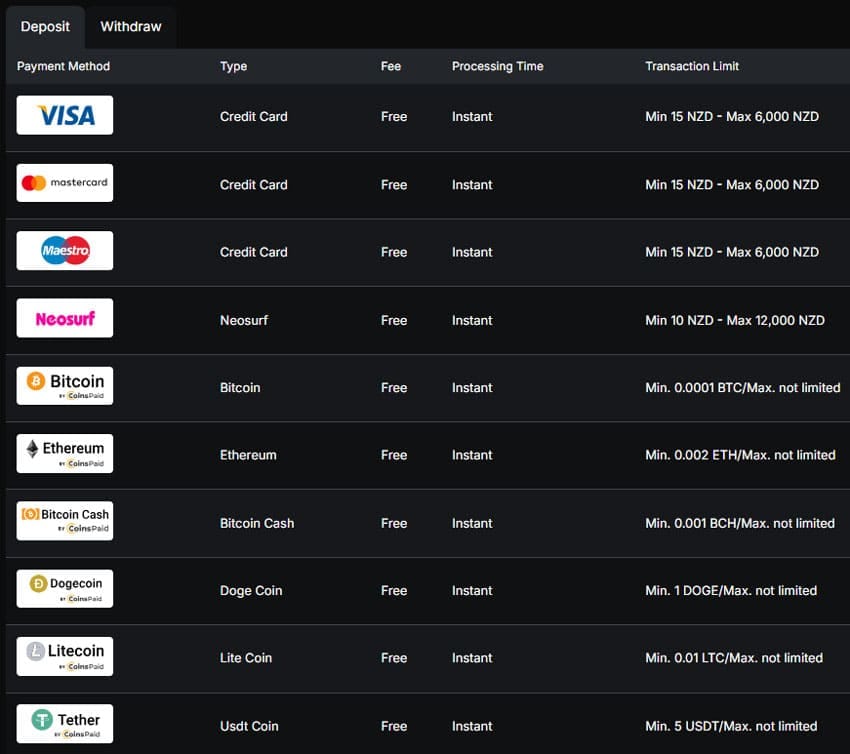The height and width of the screenshot is (754, 850).
Task: Click the Fee column header
Action: click(390, 66)
